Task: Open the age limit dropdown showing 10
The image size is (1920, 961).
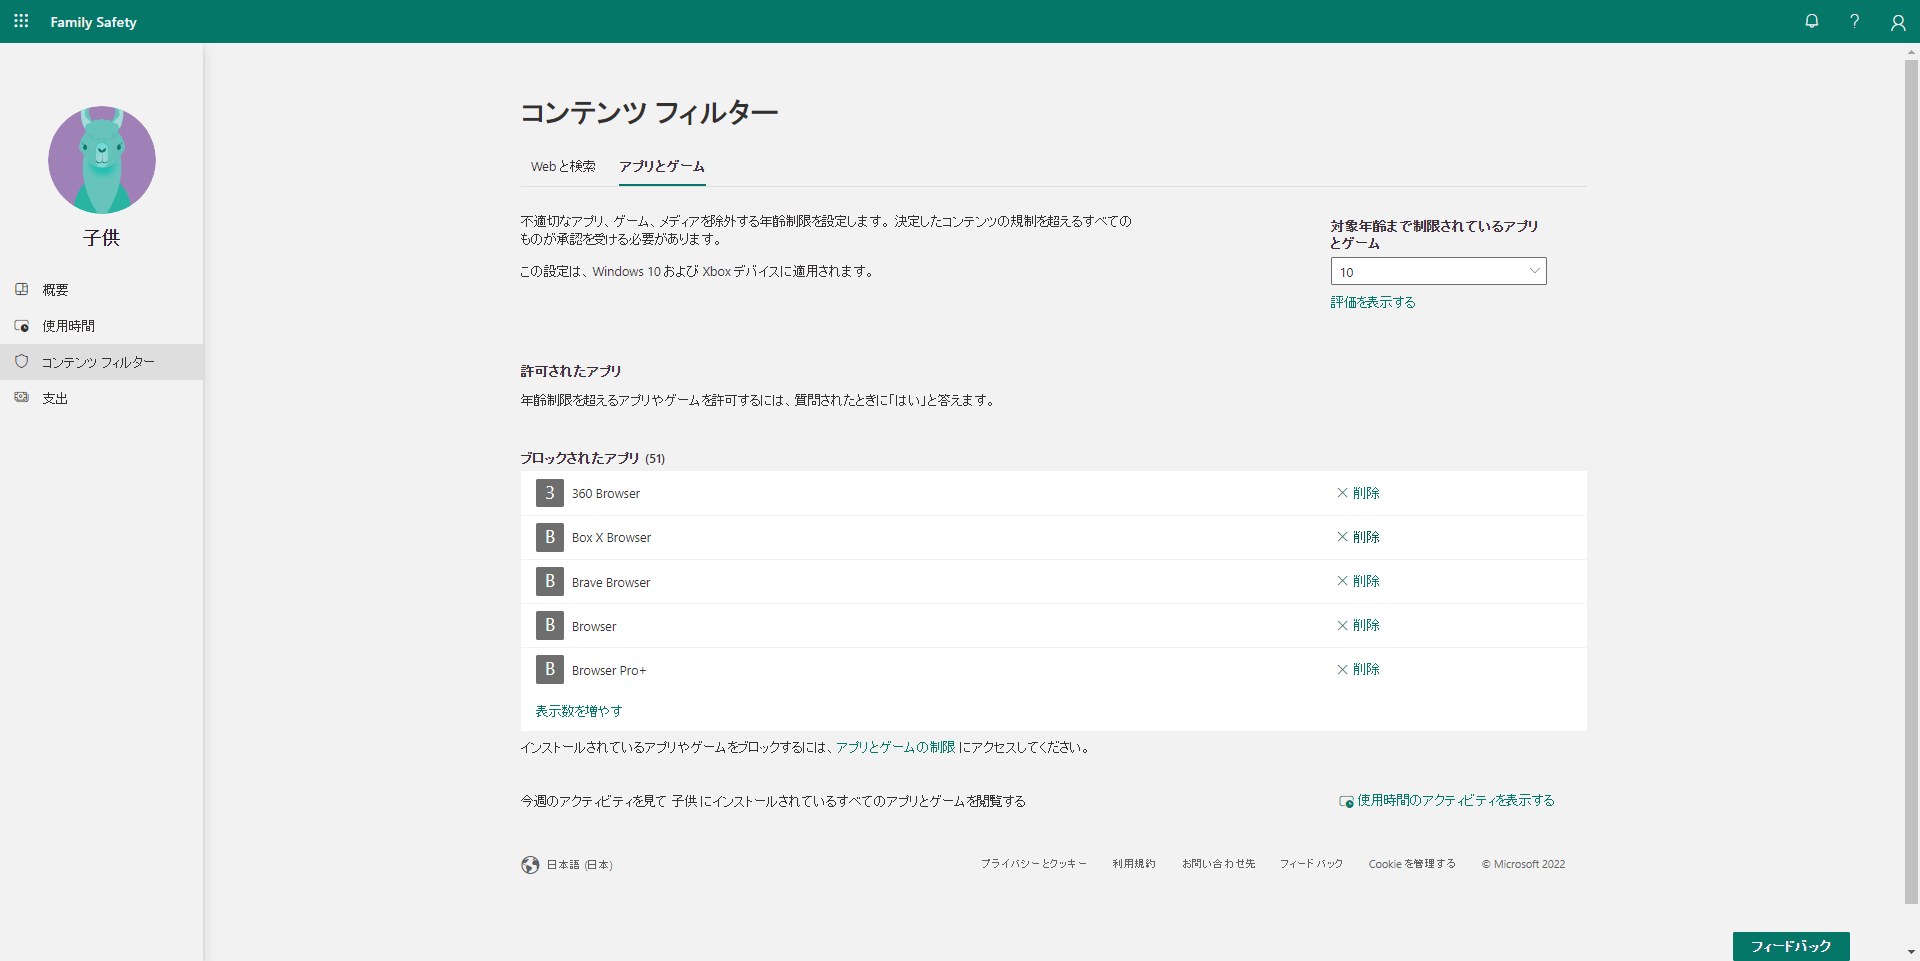Action: pos(1438,271)
